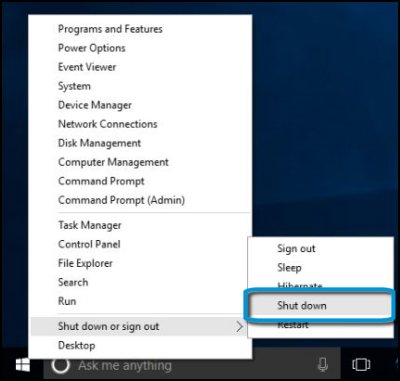Launch Disk Management
This screenshot has height=381, width=400.
[x=140, y=143]
